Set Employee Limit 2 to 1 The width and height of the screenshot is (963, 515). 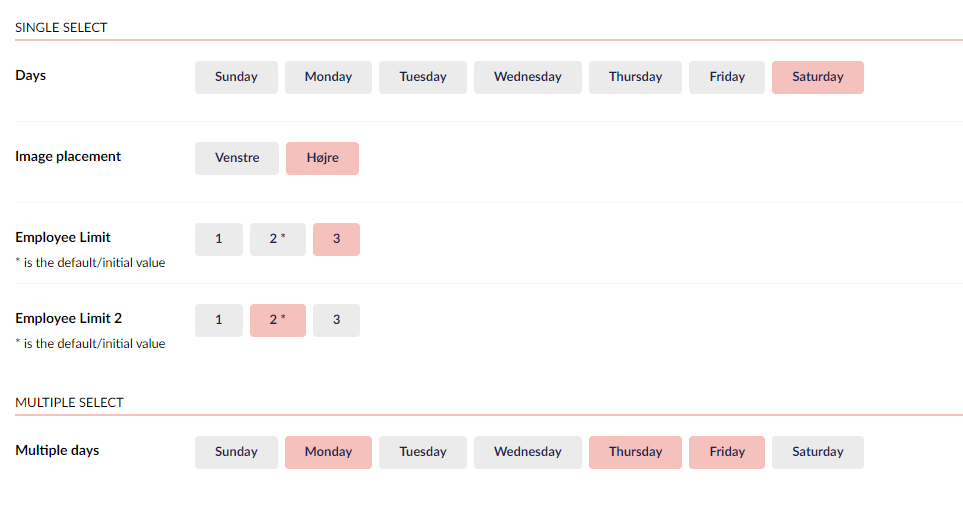click(218, 320)
